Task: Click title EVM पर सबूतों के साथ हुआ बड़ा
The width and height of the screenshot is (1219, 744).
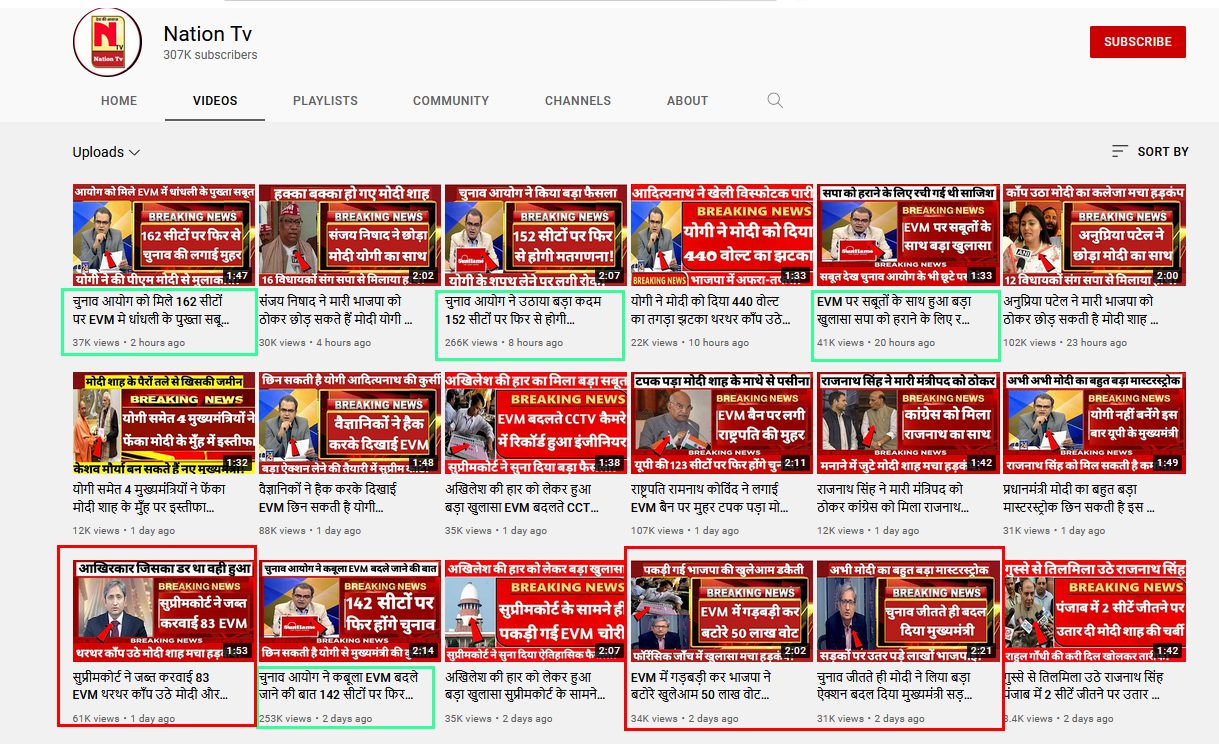Action: pos(895,310)
